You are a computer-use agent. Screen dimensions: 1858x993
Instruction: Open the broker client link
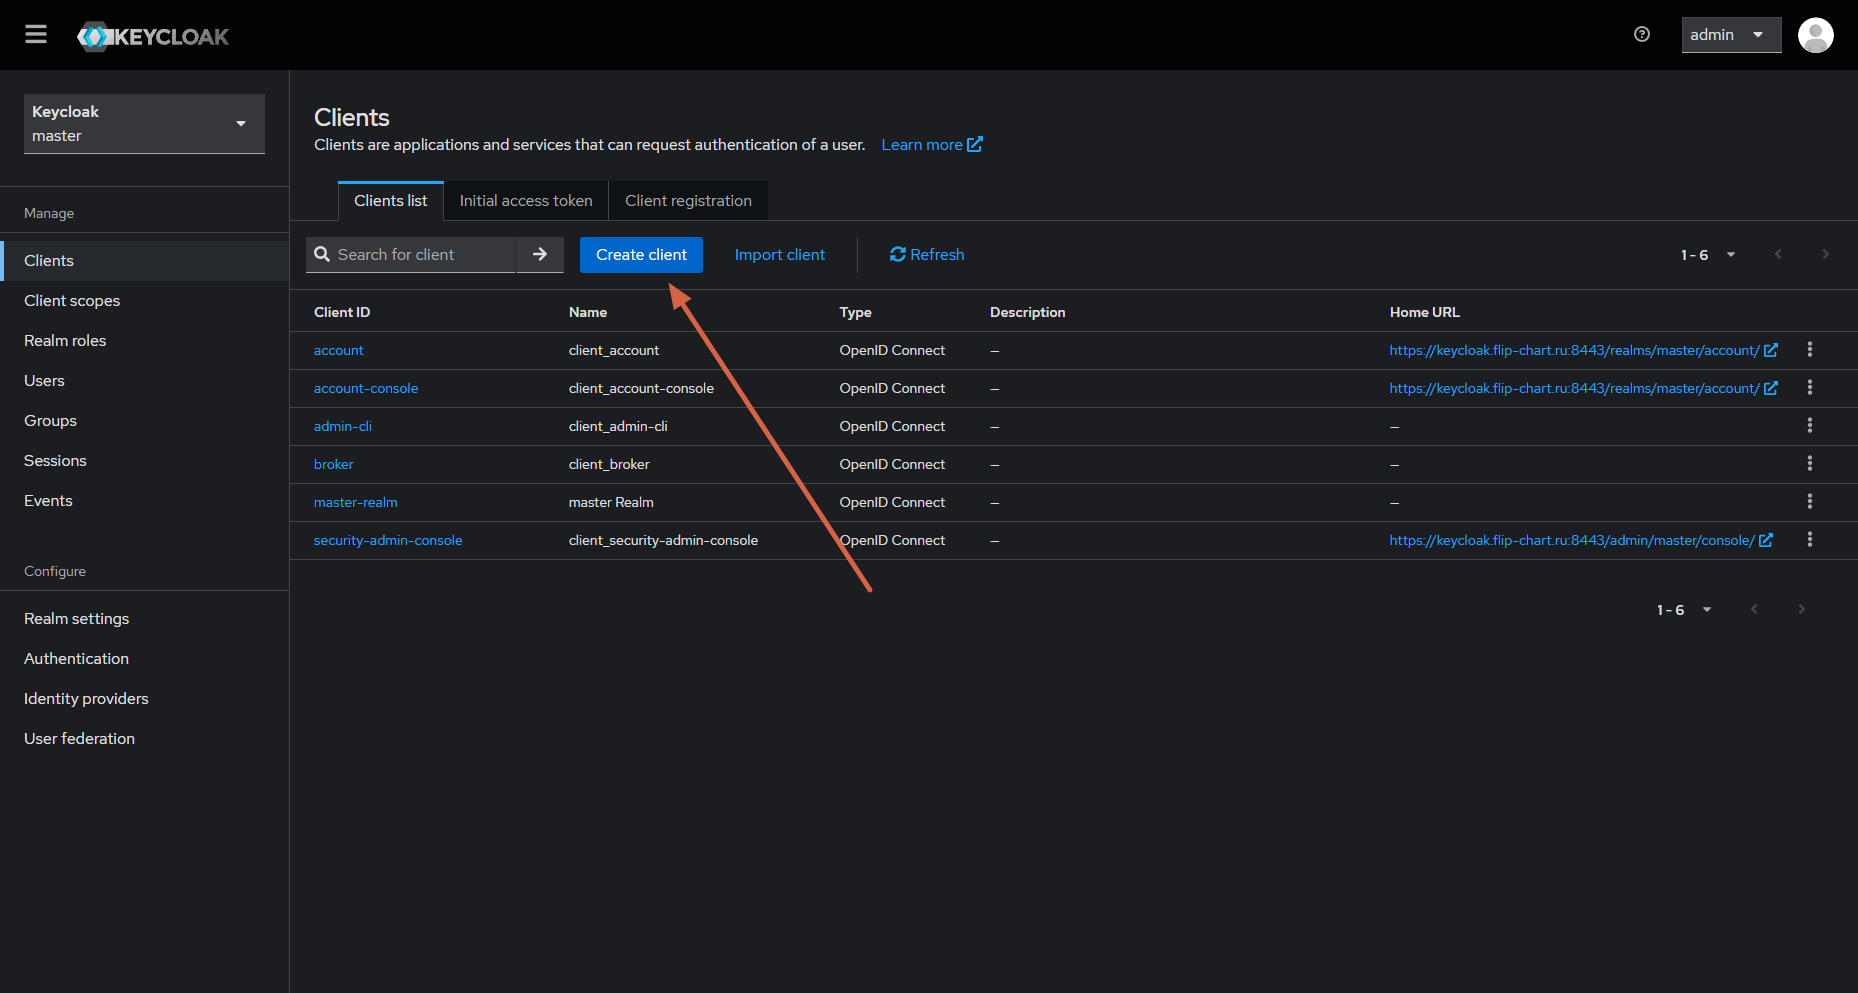pyautogui.click(x=334, y=465)
